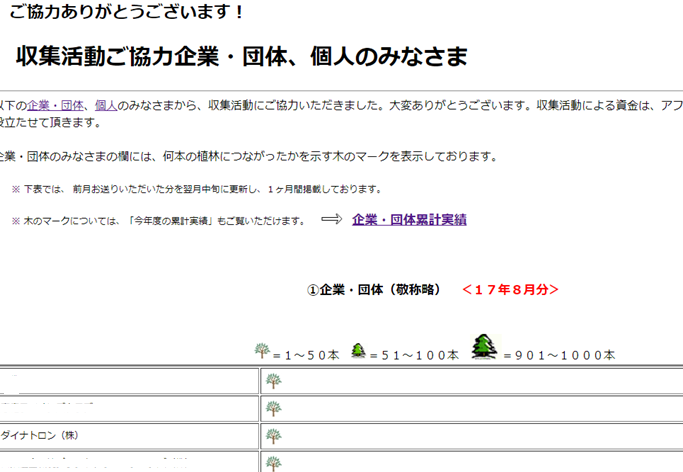Click the red ＜１７年８月分＞ text
The height and width of the screenshot is (472, 683).
(x=510, y=290)
